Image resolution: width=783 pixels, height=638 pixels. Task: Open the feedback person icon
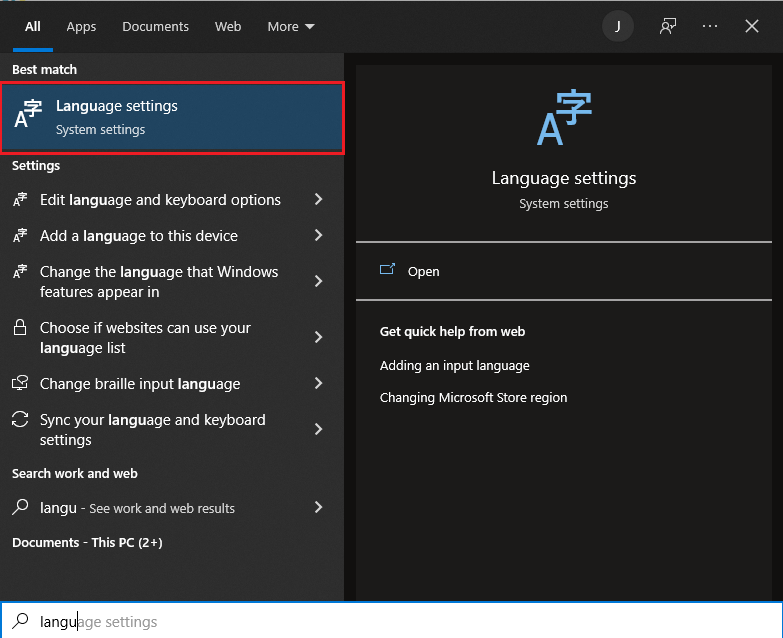pyautogui.click(x=668, y=26)
